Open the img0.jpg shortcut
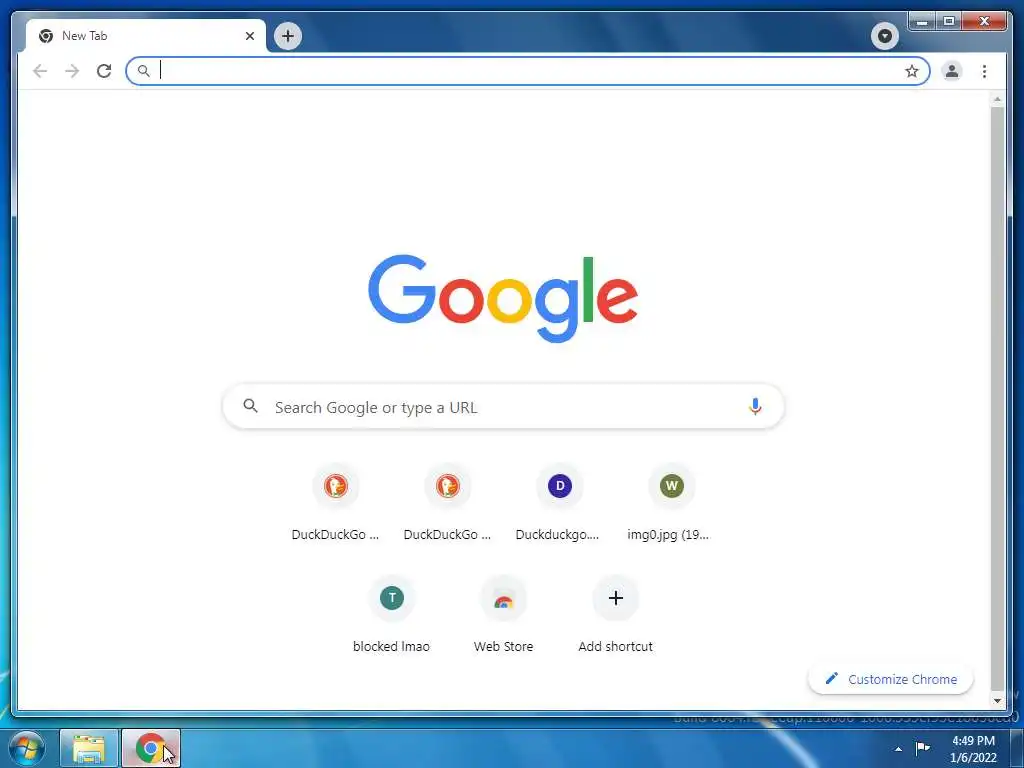 tap(671, 487)
